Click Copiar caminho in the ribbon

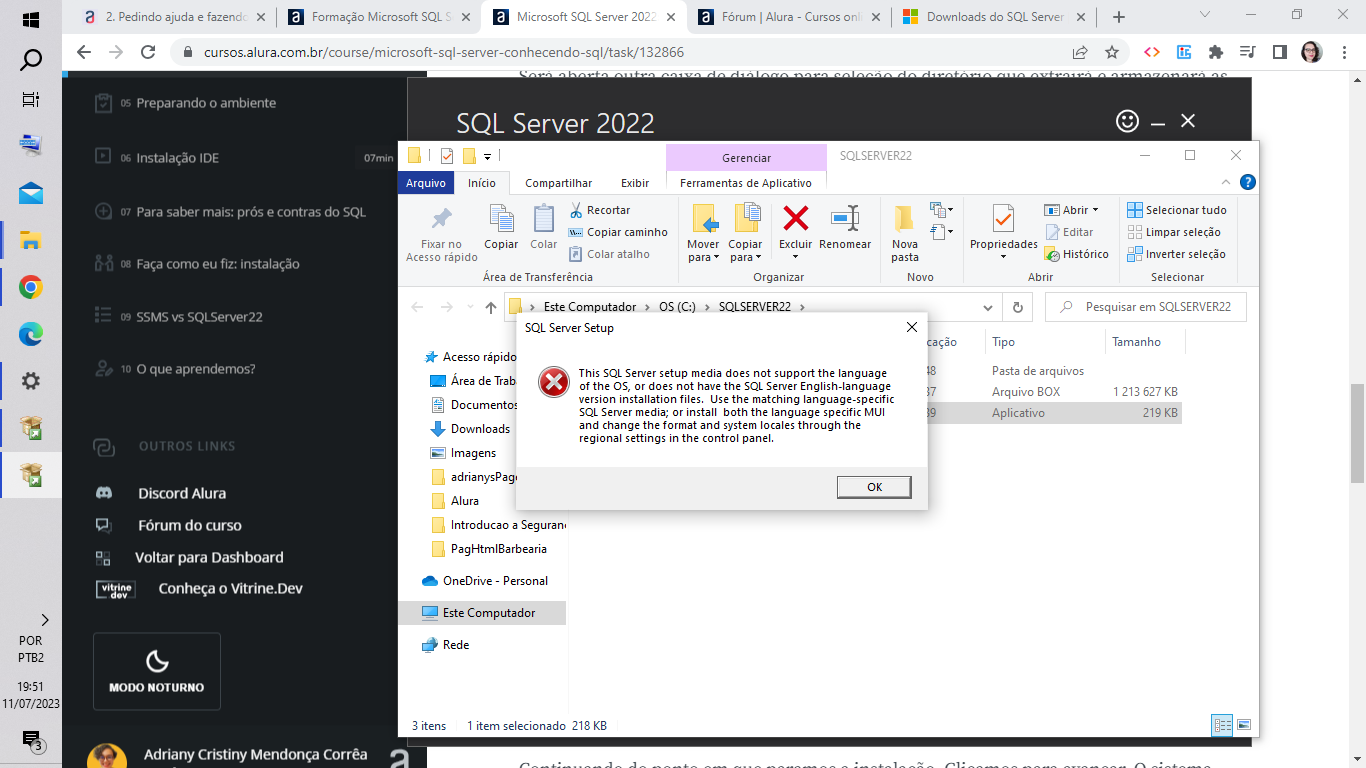pyautogui.click(x=618, y=232)
